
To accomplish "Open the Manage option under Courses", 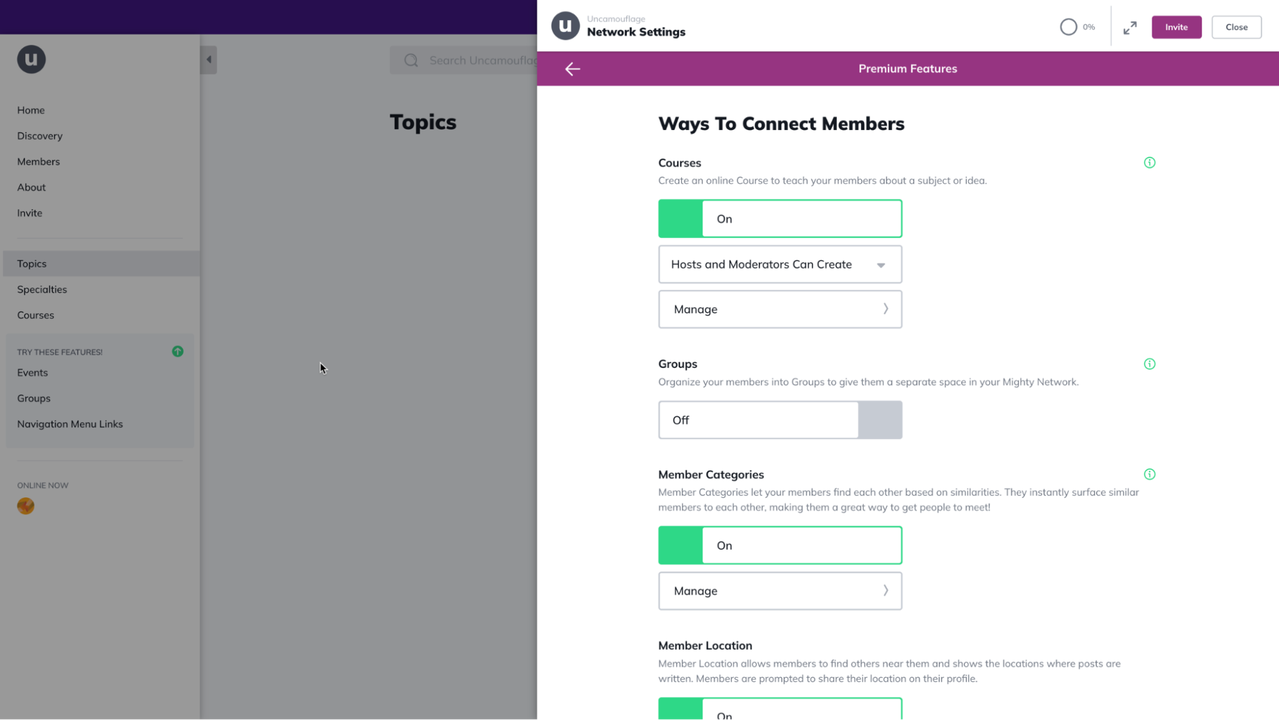I will click(x=780, y=310).
